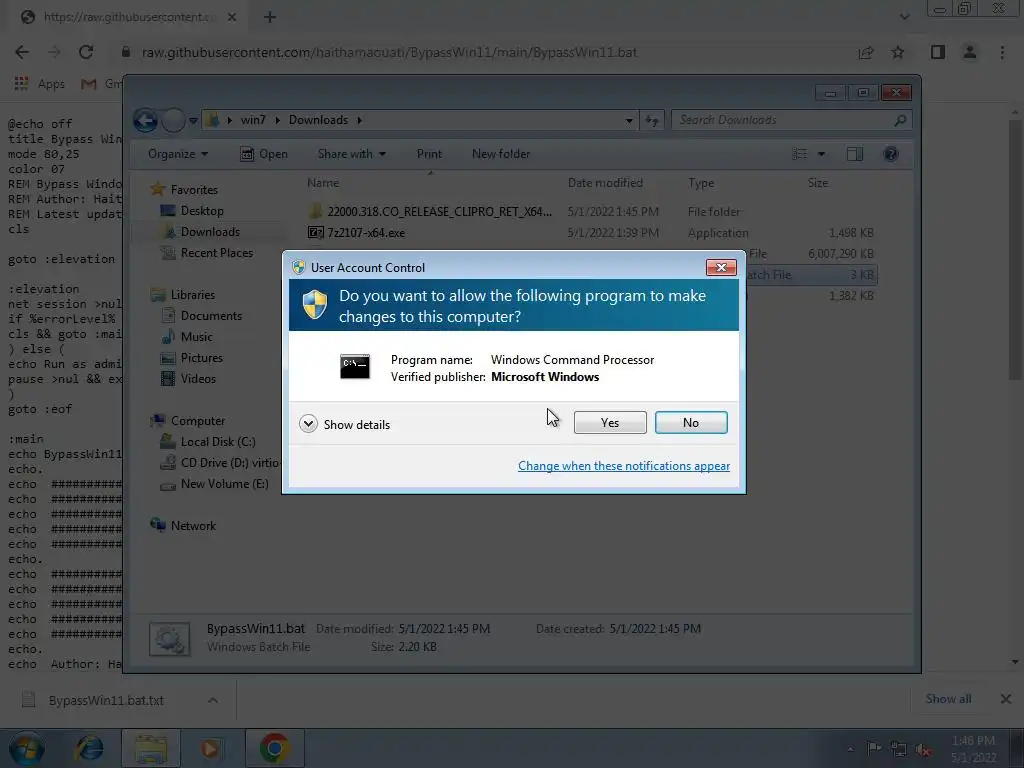The image size is (1024, 768).
Task: Click Yes in User Account Control dialog
Action: pos(609,423)
